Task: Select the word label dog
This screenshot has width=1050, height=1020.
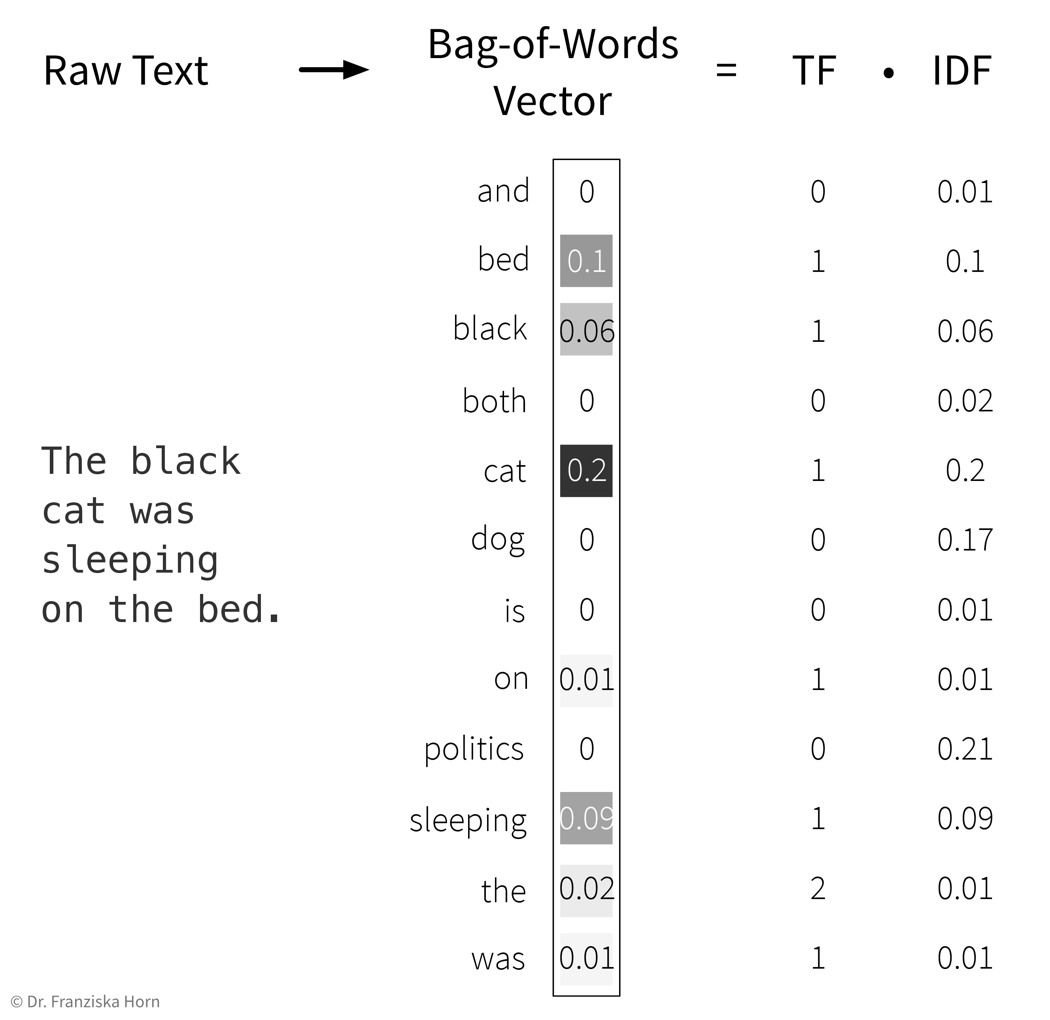Action: (x=499, y=540)
